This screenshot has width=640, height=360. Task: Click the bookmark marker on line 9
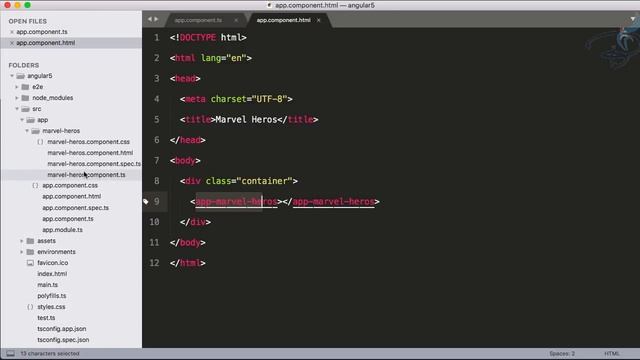click(146, 202)
